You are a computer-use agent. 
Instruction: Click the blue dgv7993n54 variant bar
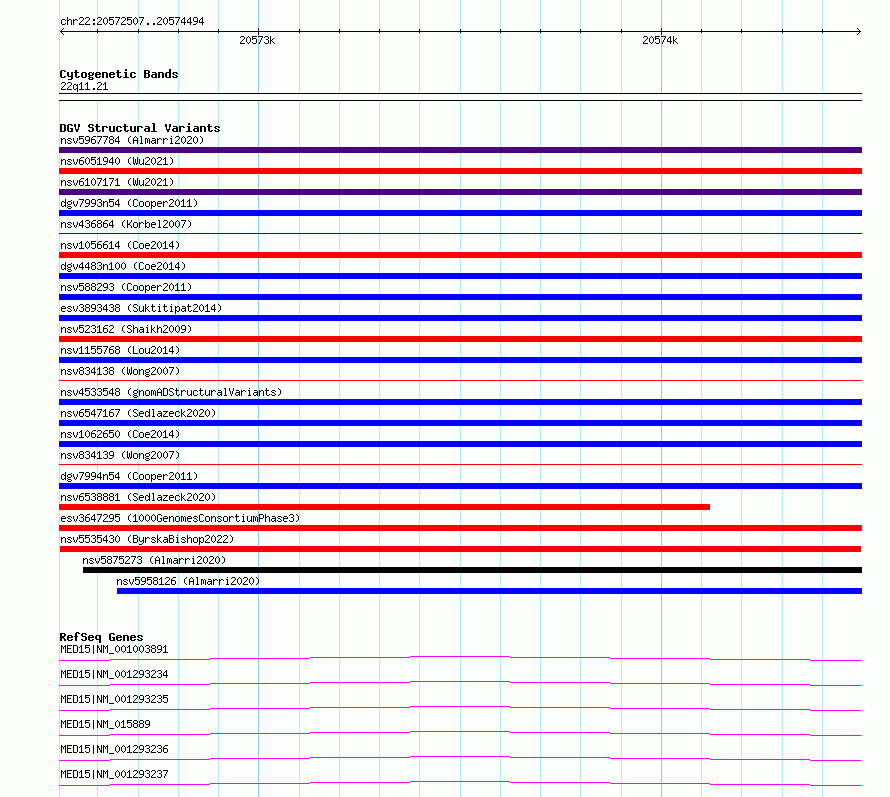(x=460, y=213)
